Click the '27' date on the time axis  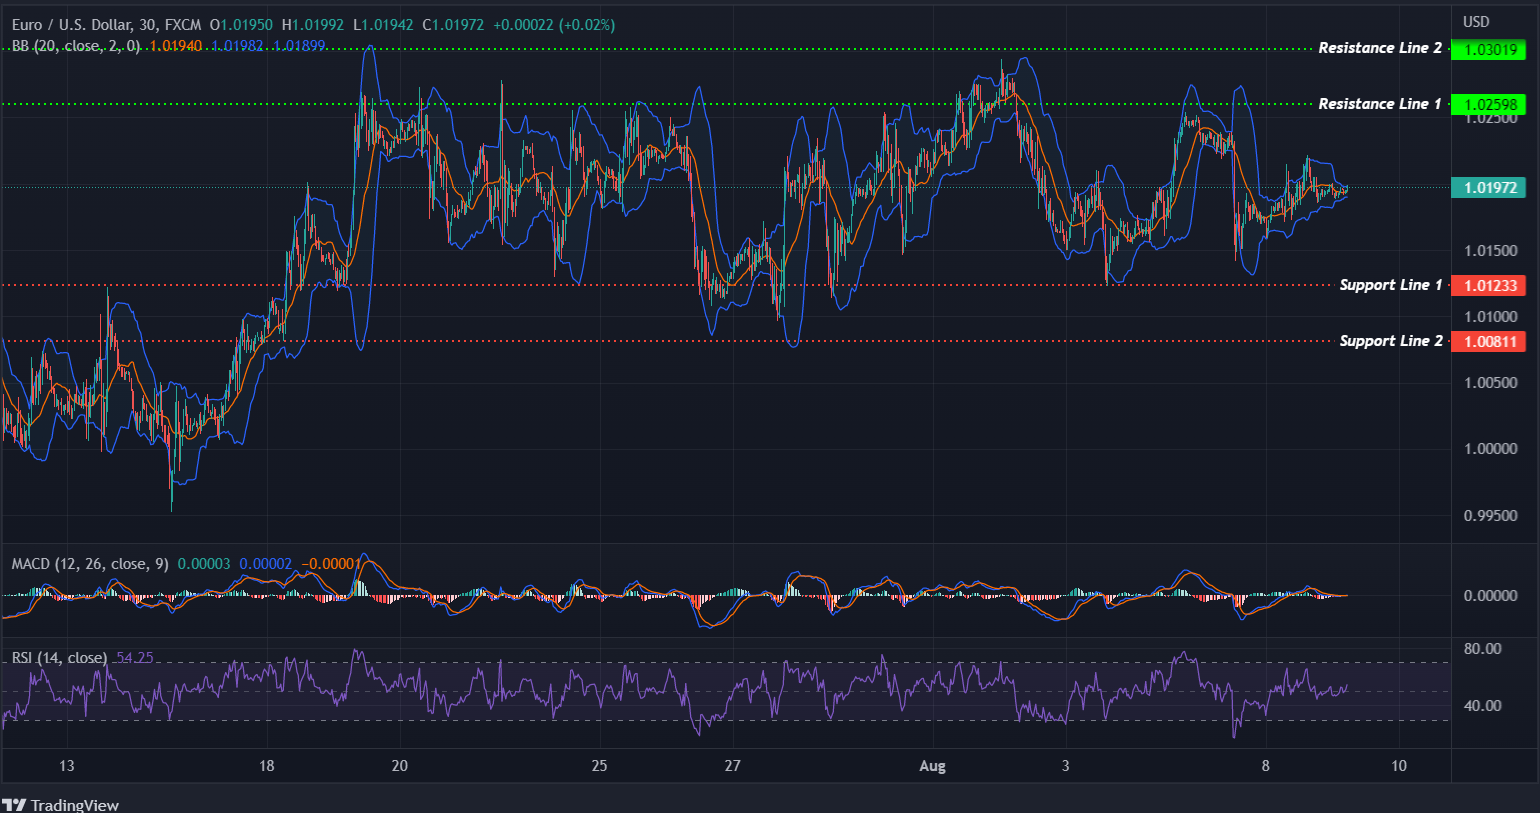[732, 766]
